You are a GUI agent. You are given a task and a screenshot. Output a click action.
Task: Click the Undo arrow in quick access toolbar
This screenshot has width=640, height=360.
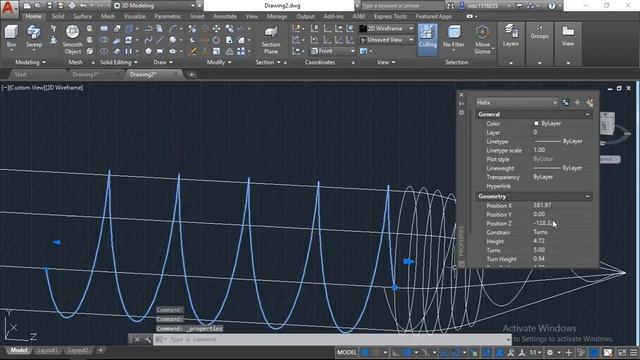(x=83, y=6)
